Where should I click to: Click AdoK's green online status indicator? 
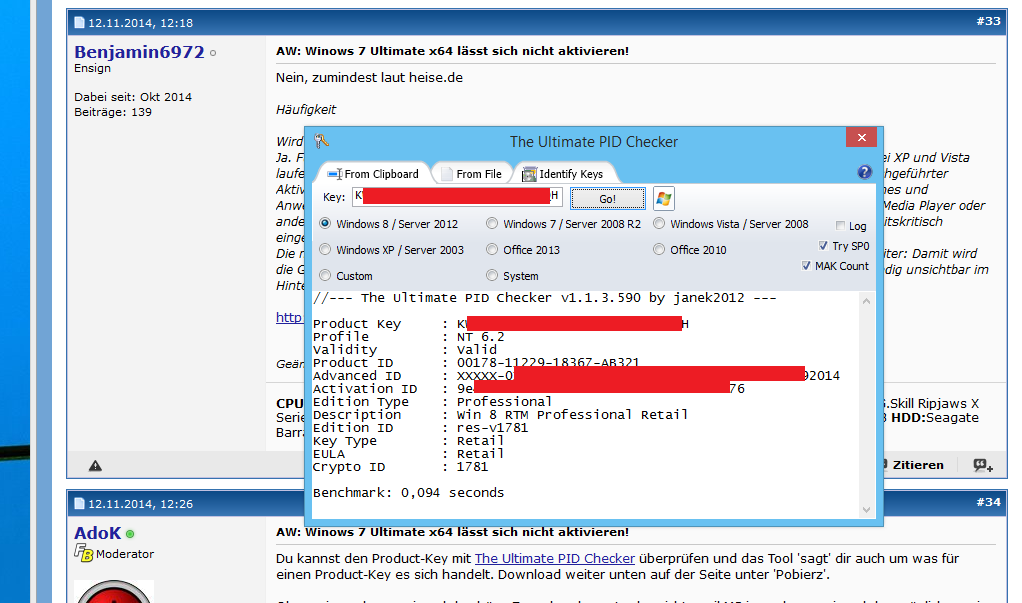click(130, 534)
